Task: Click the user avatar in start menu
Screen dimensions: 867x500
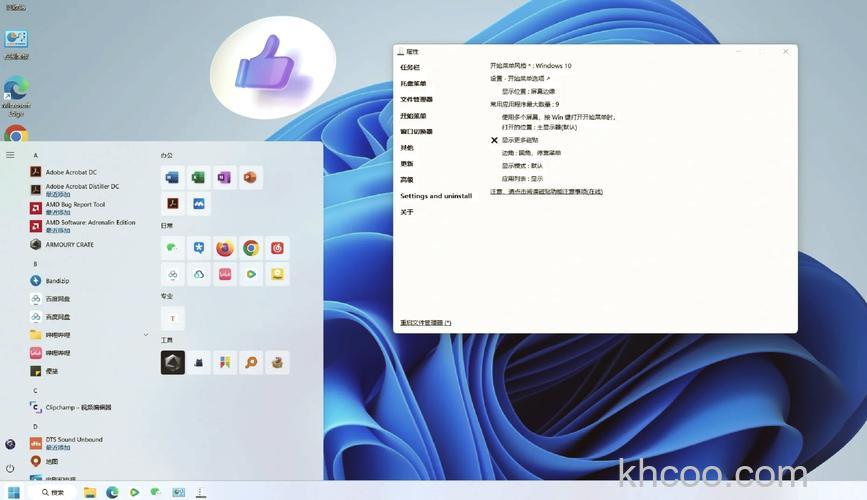Action: tap(10, 444)
